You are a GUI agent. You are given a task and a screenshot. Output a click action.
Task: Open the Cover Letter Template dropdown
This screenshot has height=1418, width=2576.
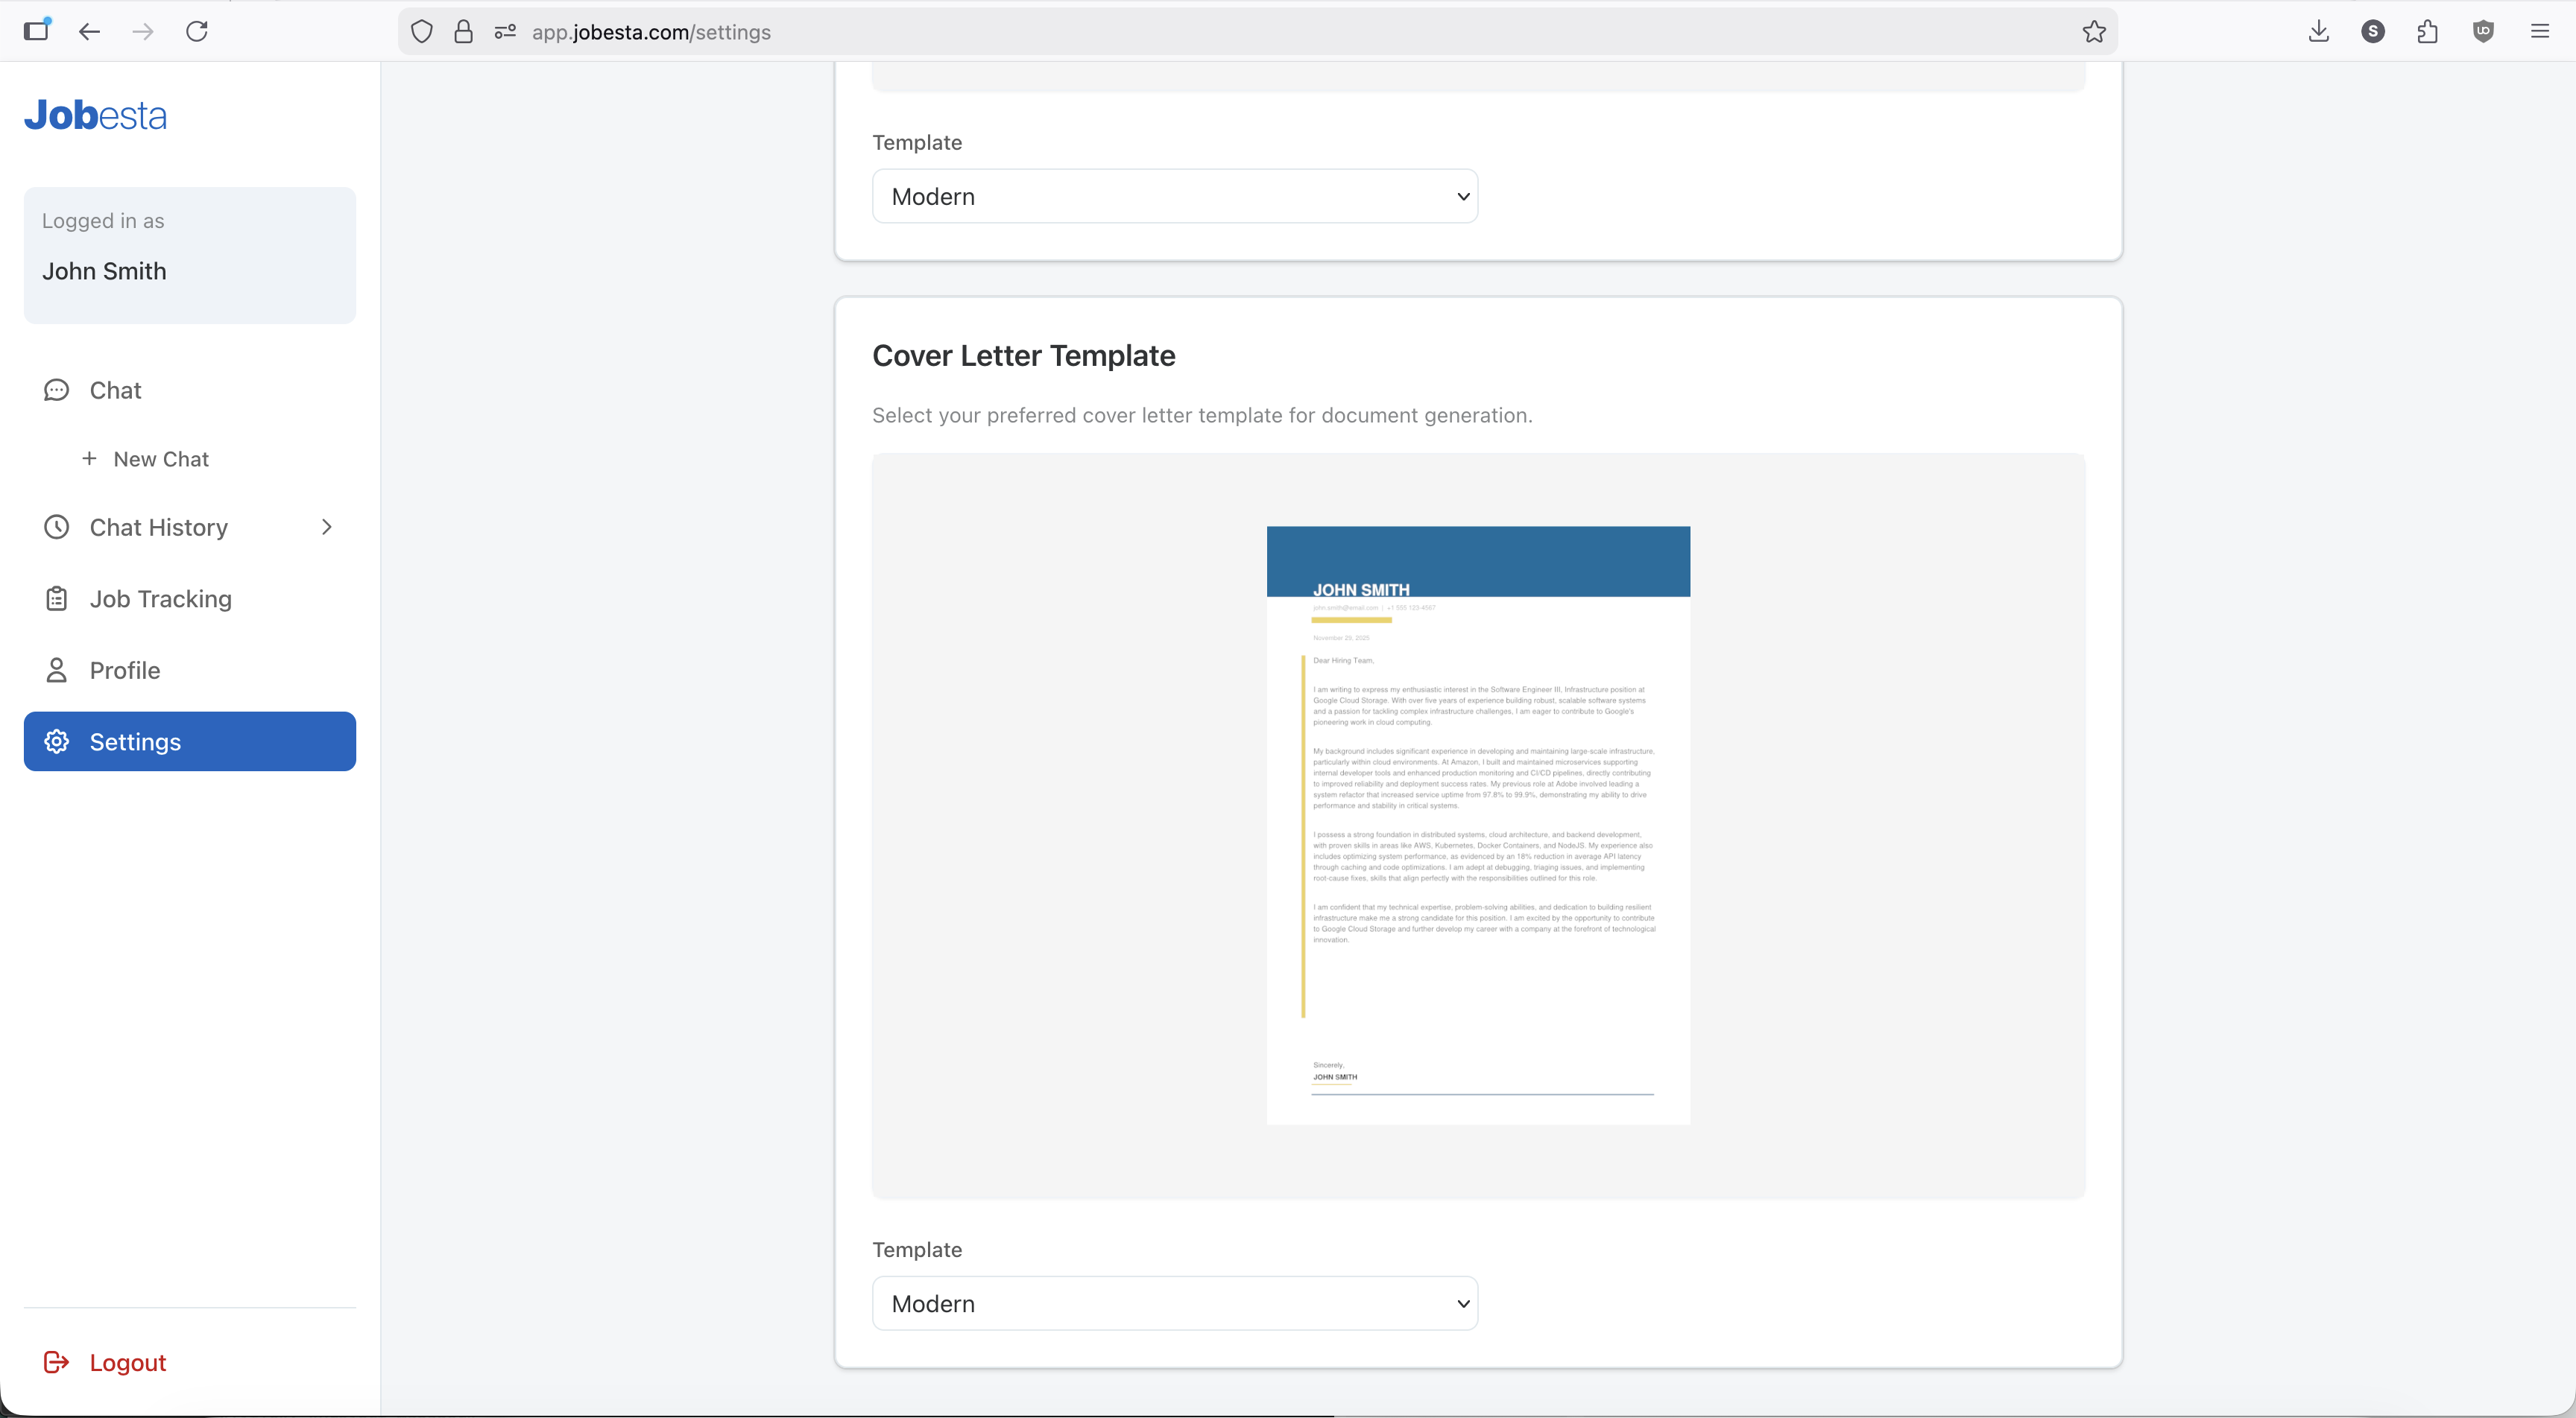1174,1303
